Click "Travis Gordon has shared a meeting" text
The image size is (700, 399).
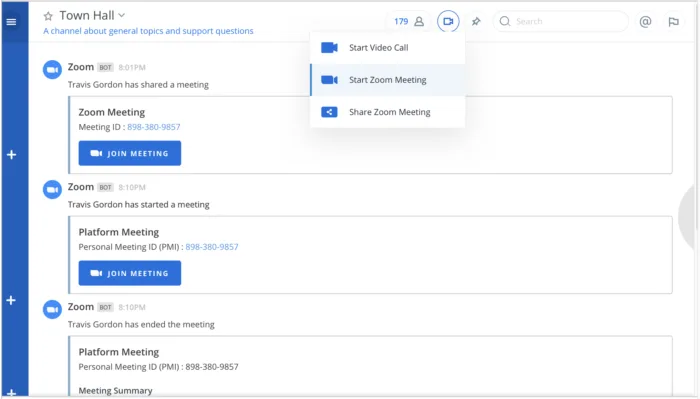click(x=138, y=85)
